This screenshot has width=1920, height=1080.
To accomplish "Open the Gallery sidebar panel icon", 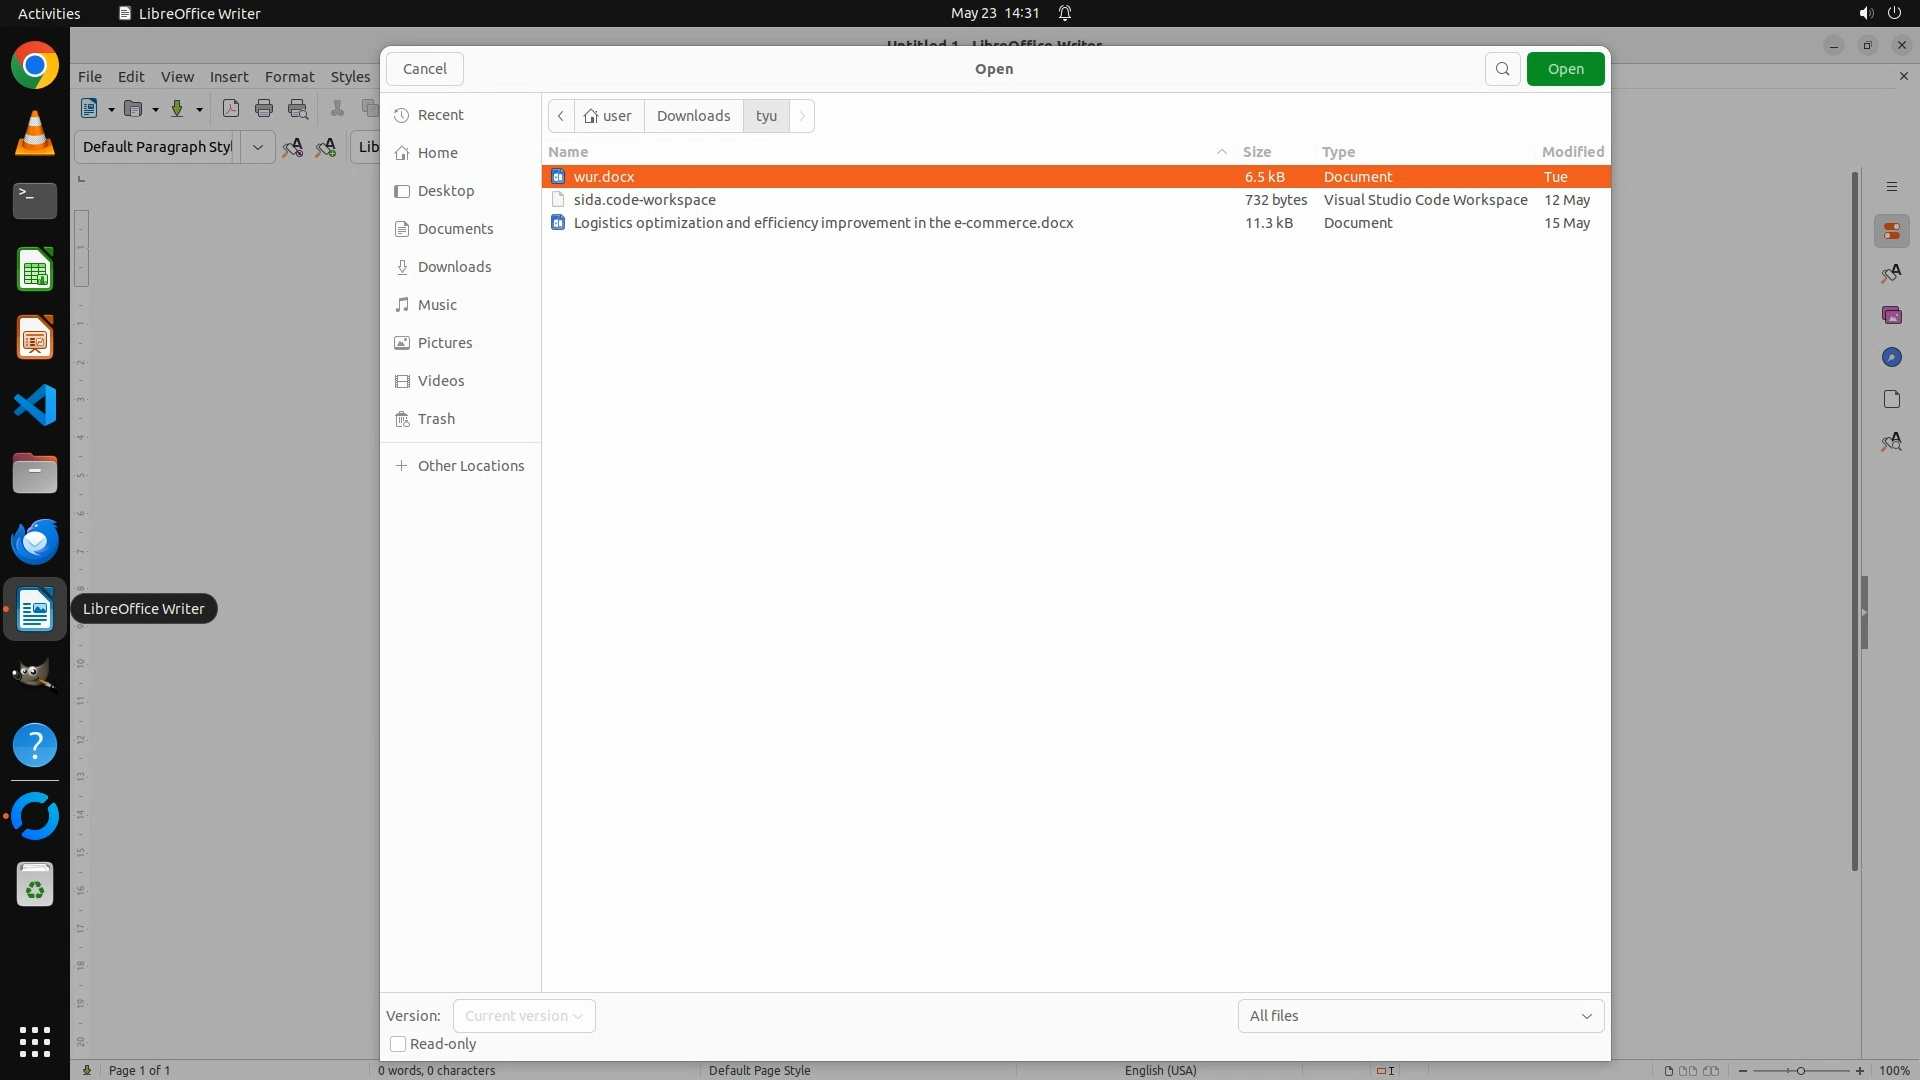I will coord(1891,316).
